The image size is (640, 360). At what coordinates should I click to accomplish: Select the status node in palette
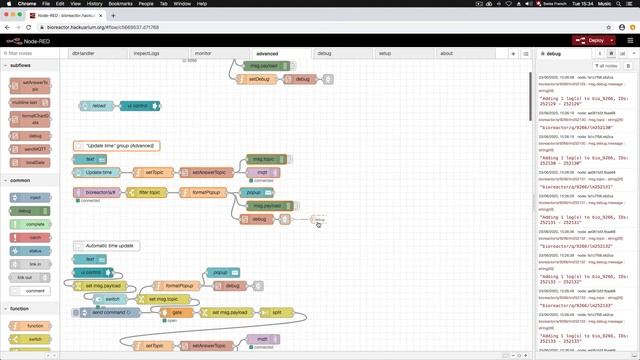point(30,251)
